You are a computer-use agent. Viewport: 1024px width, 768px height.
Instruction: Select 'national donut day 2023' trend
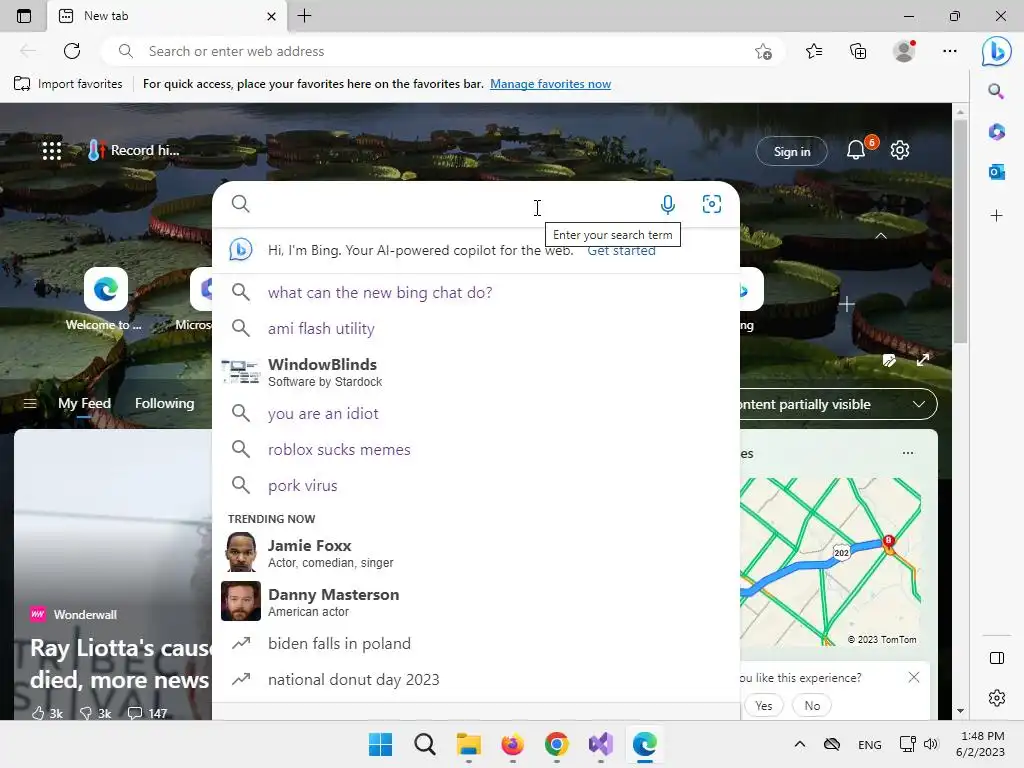click(476, 680)
